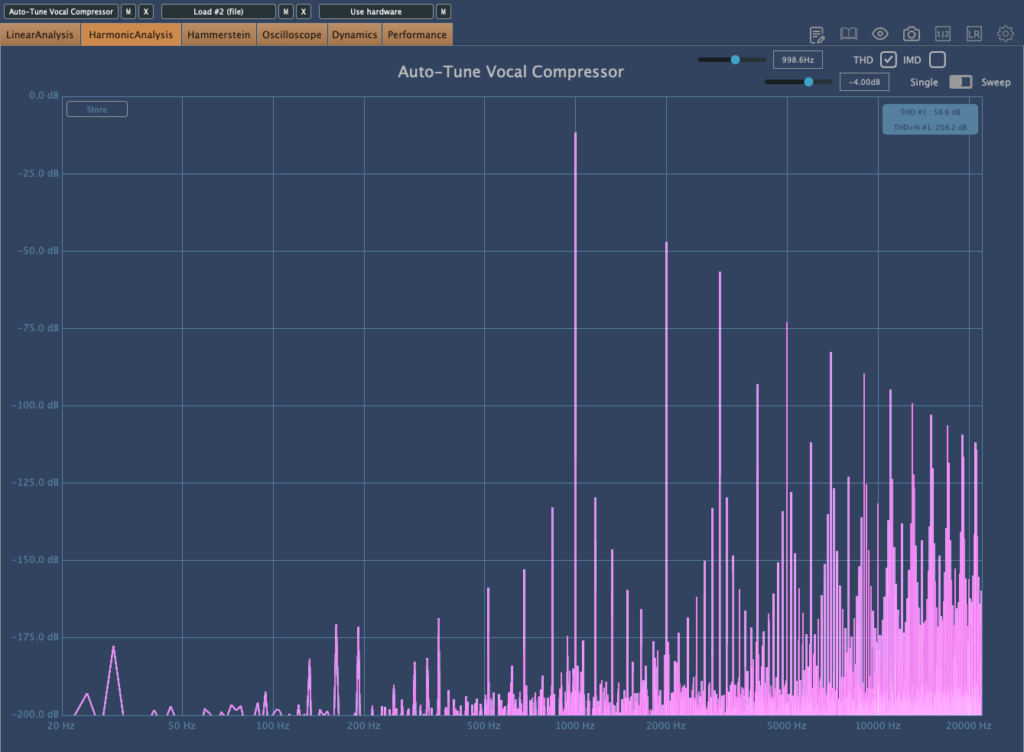Click the 20 Hz axis label
1024x752 pixels.
pyautogui.click(x=61, y=726)
